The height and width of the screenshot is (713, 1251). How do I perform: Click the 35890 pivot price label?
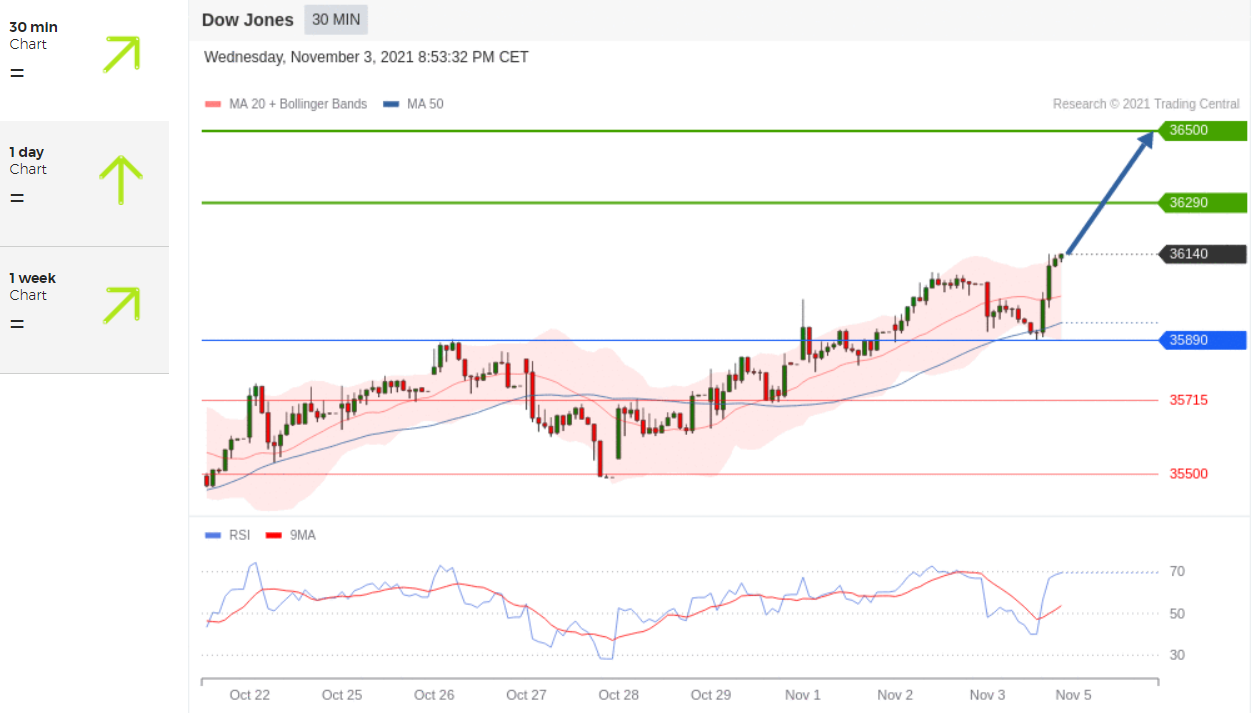click(1201, 340)
